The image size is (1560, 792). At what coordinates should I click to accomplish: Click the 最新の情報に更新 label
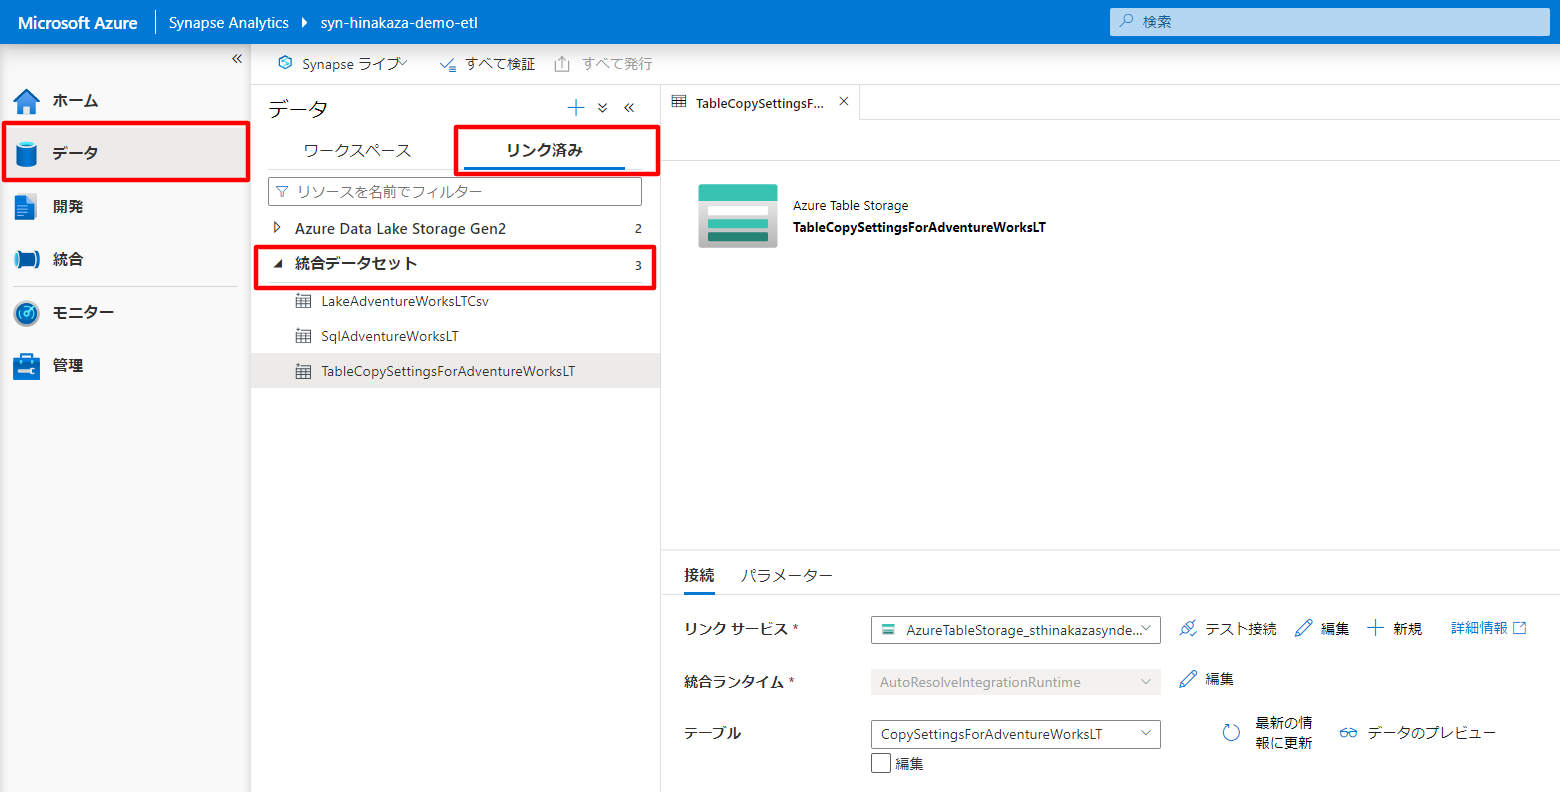point(1284,733)
